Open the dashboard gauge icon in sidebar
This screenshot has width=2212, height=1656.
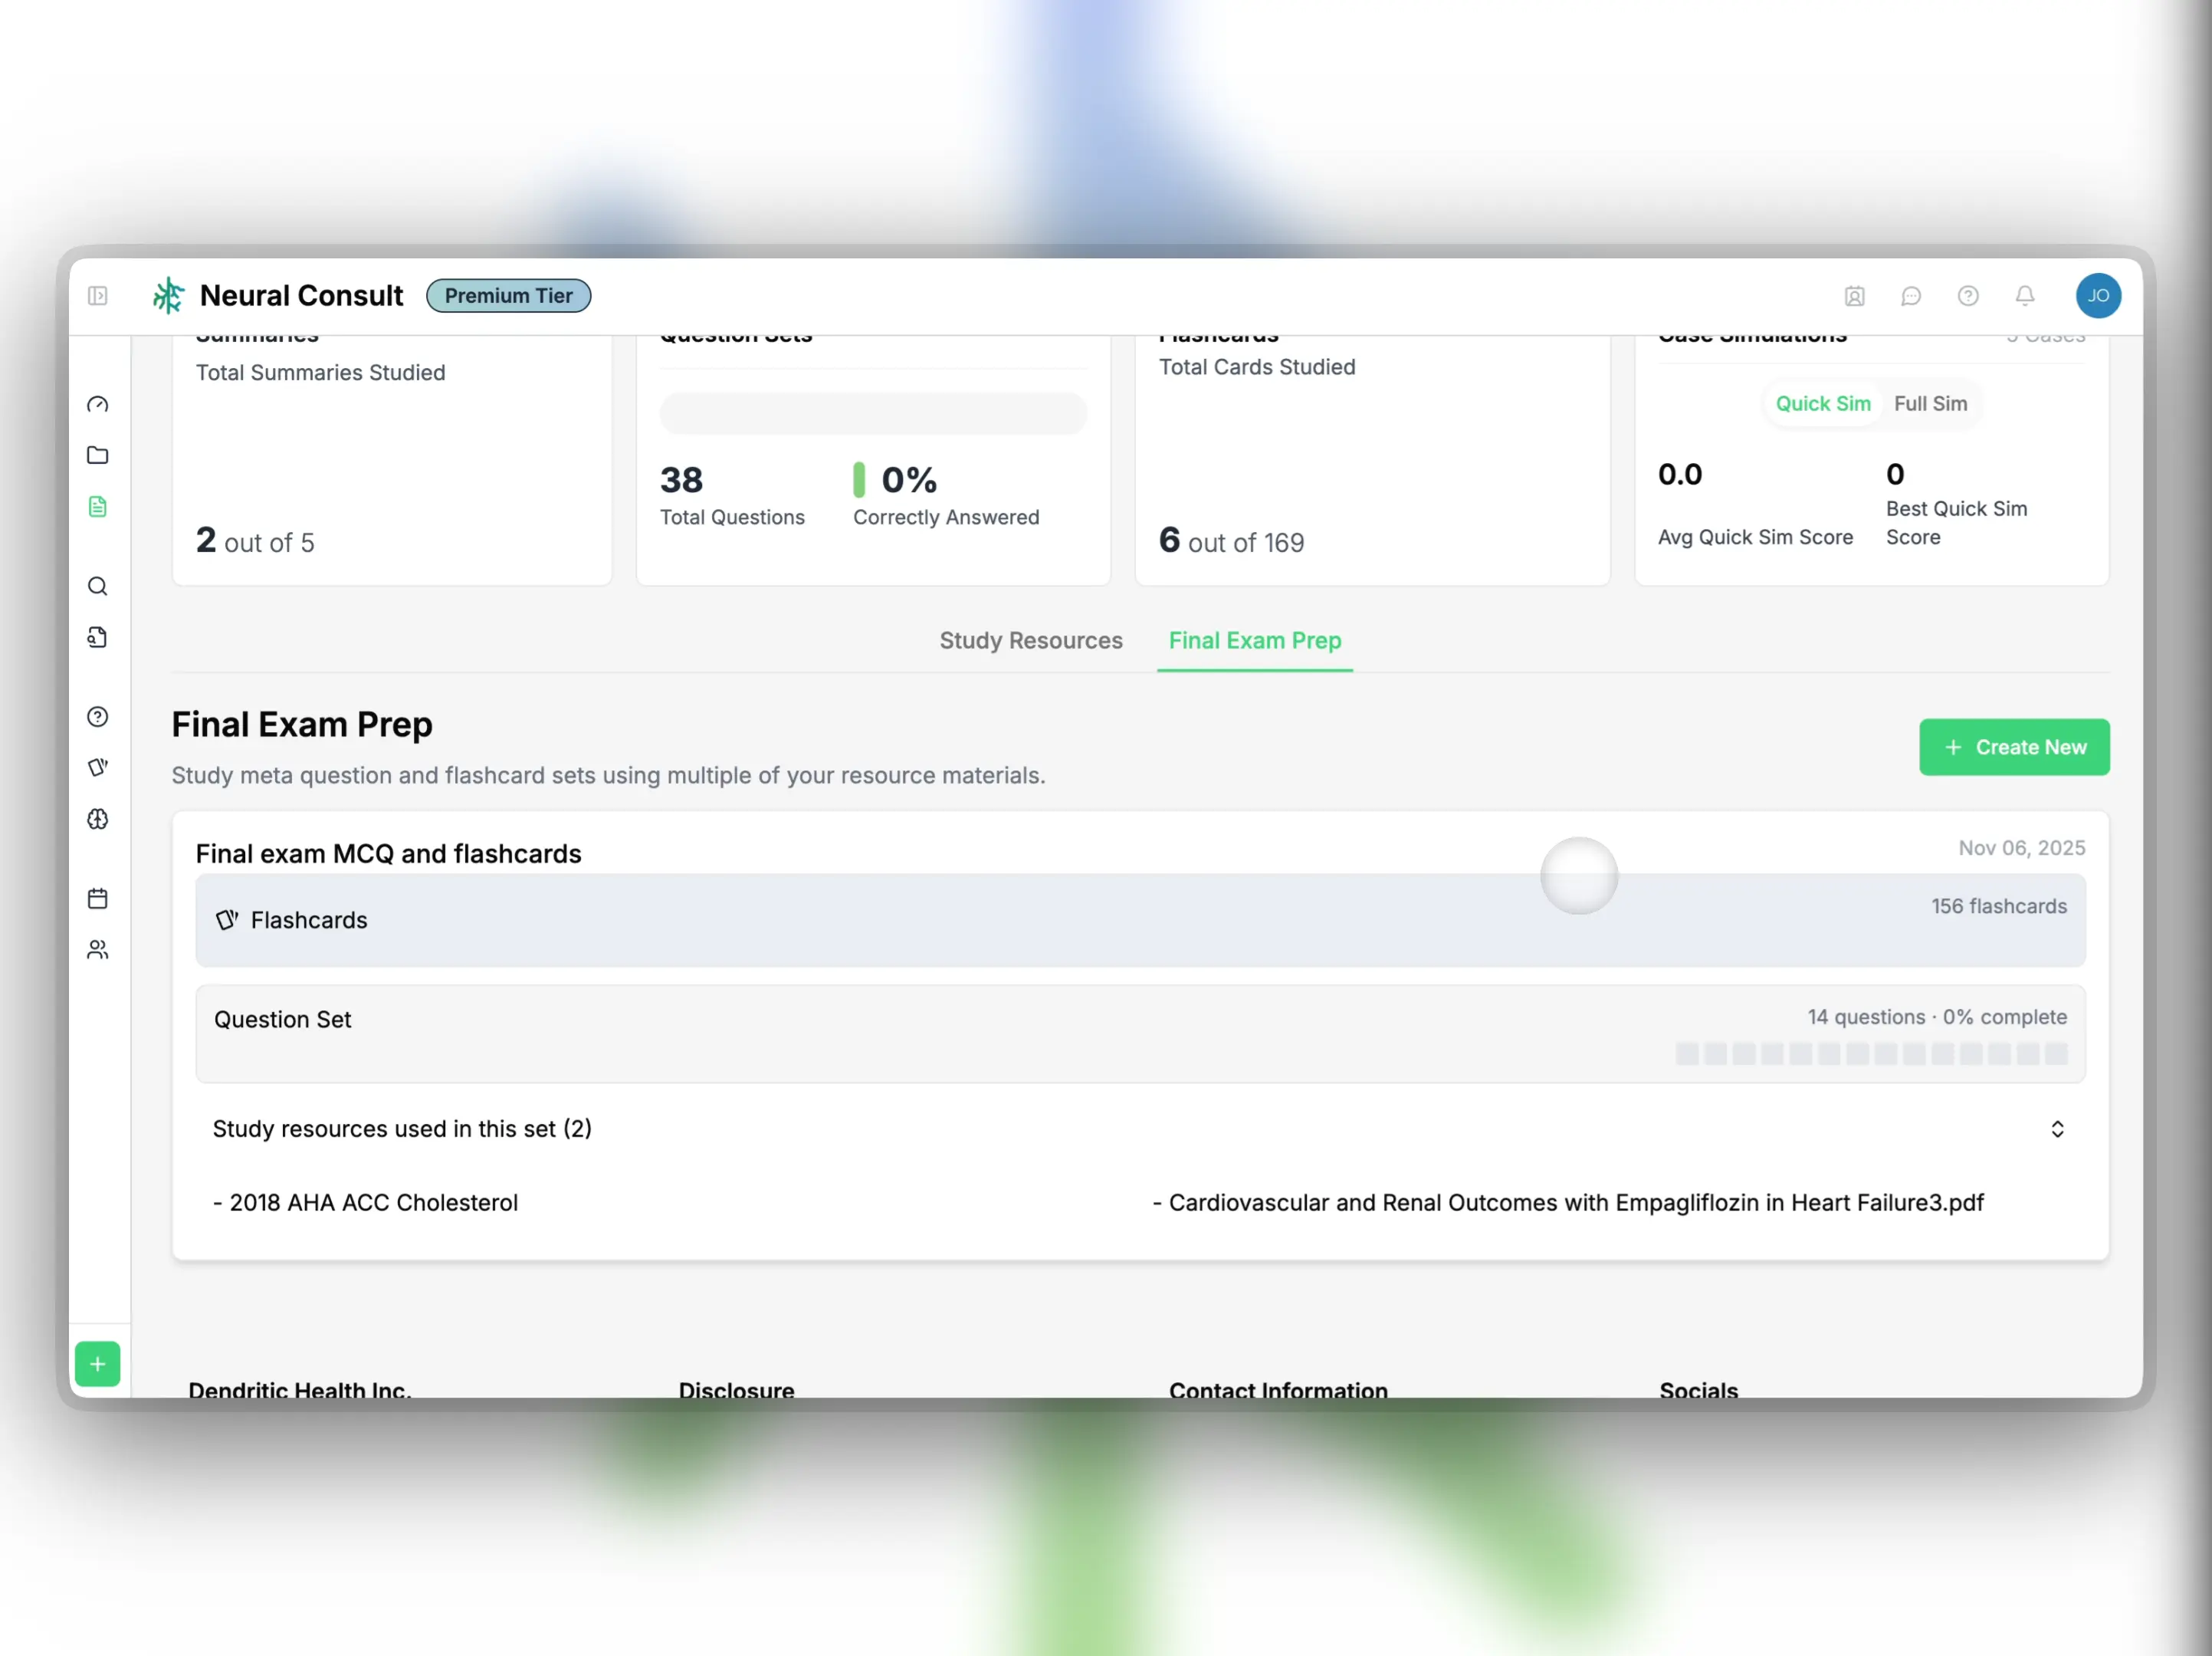tap(97, 404)
